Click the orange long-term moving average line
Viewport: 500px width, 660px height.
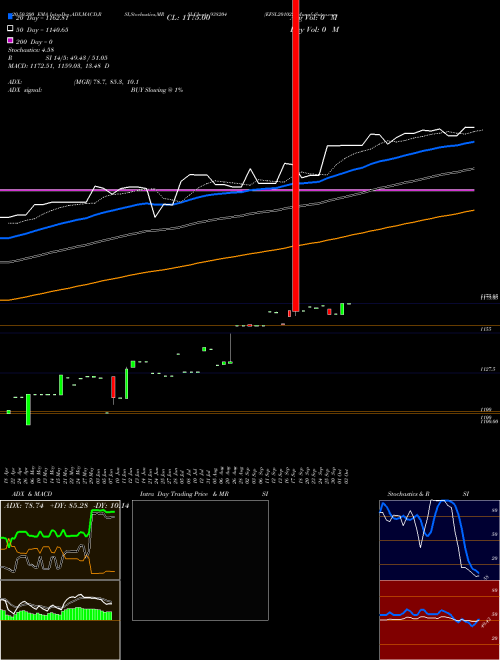tap(237, 255)
